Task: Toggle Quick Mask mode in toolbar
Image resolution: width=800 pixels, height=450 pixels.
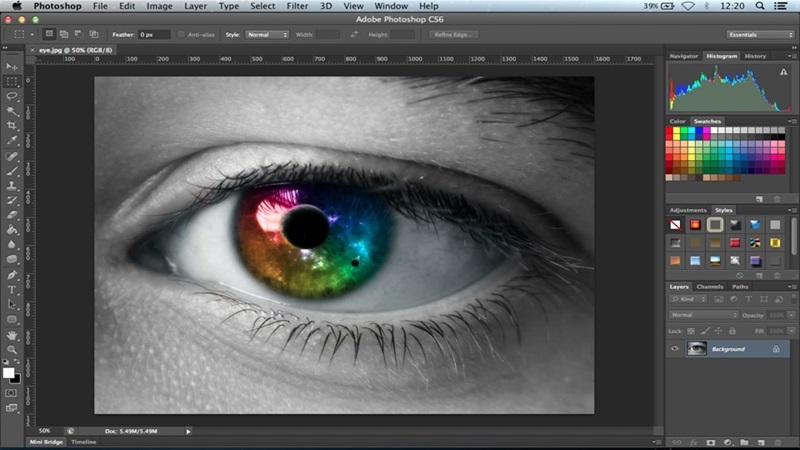Action: point(12,393)
